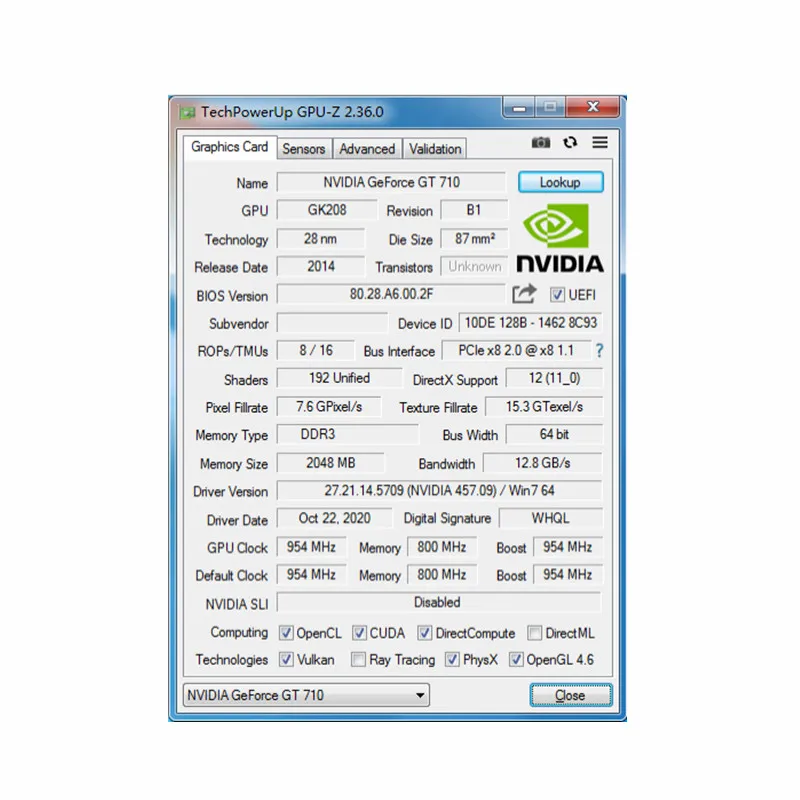Screen dimensions: 800x800
Task: Click the Shaders field 192 Unified
Action: coord(339,378)
